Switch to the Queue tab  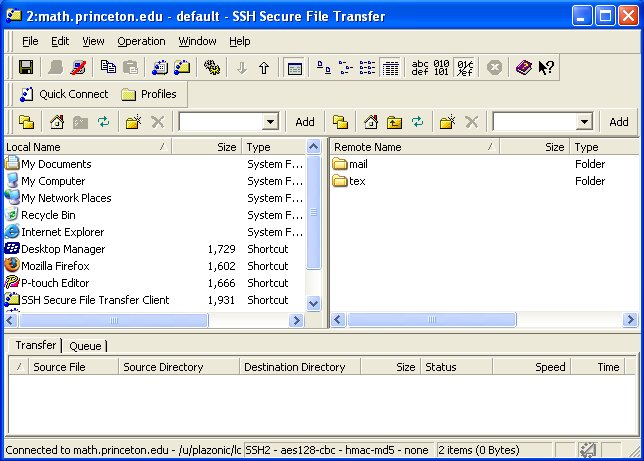tap(85, 346)
